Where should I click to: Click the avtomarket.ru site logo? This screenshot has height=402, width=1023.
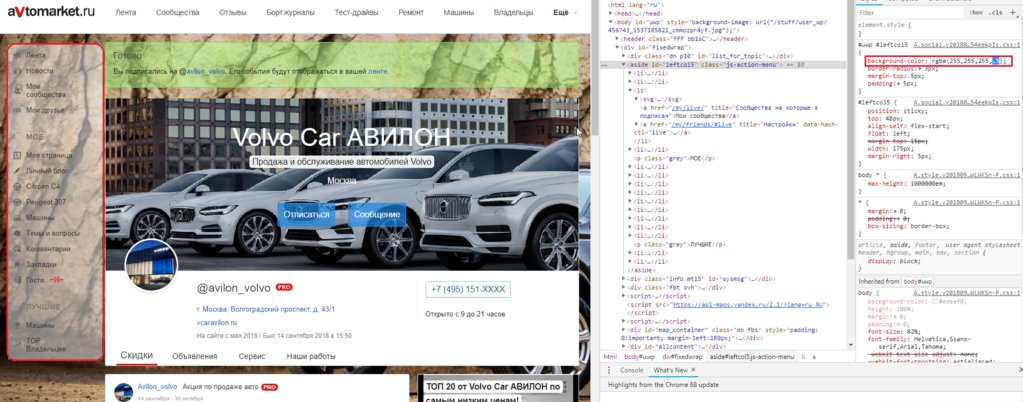pyautogui.click(x=51, y=12)
